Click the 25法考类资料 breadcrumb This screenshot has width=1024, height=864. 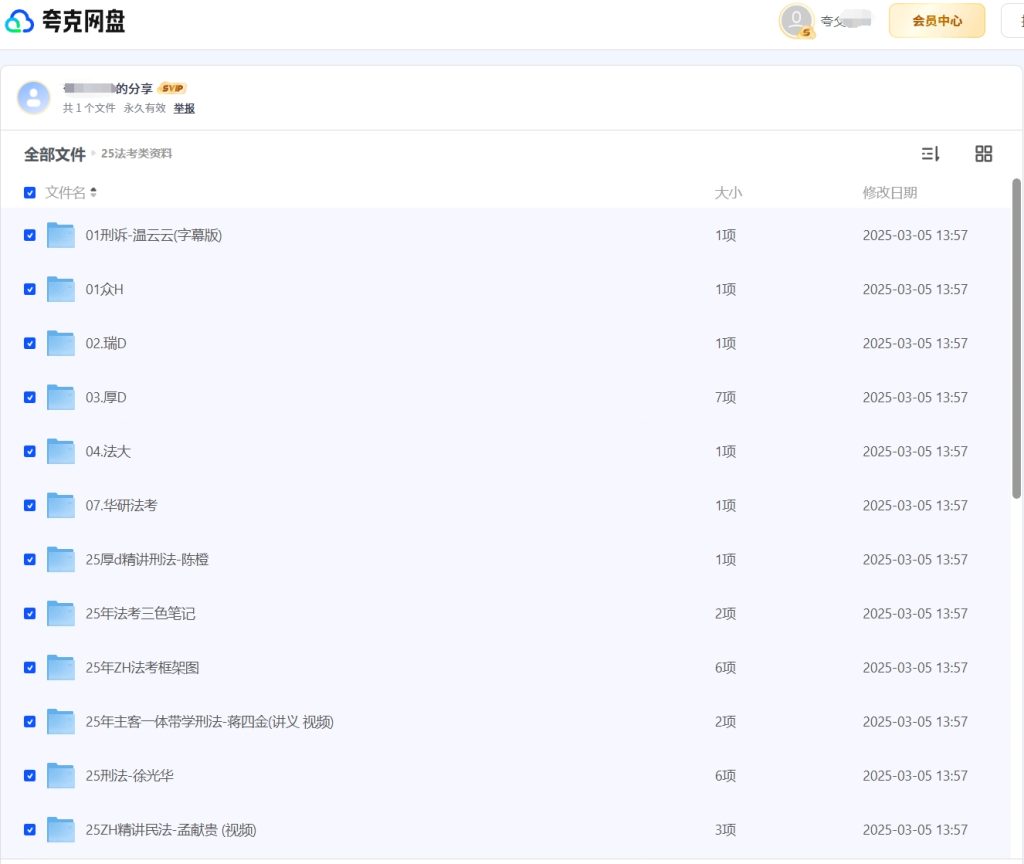coord(136,153)
